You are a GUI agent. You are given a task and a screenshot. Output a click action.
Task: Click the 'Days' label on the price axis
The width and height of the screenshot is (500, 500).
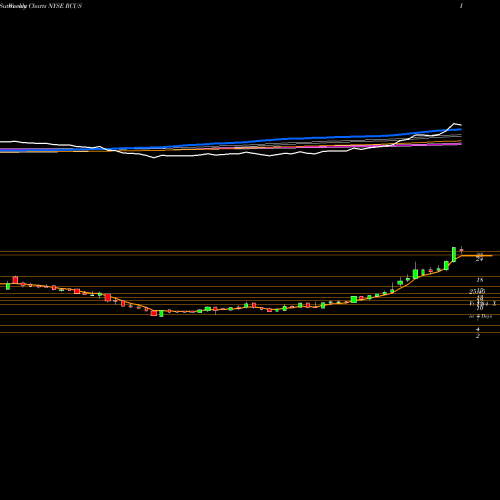pos(486,316)
